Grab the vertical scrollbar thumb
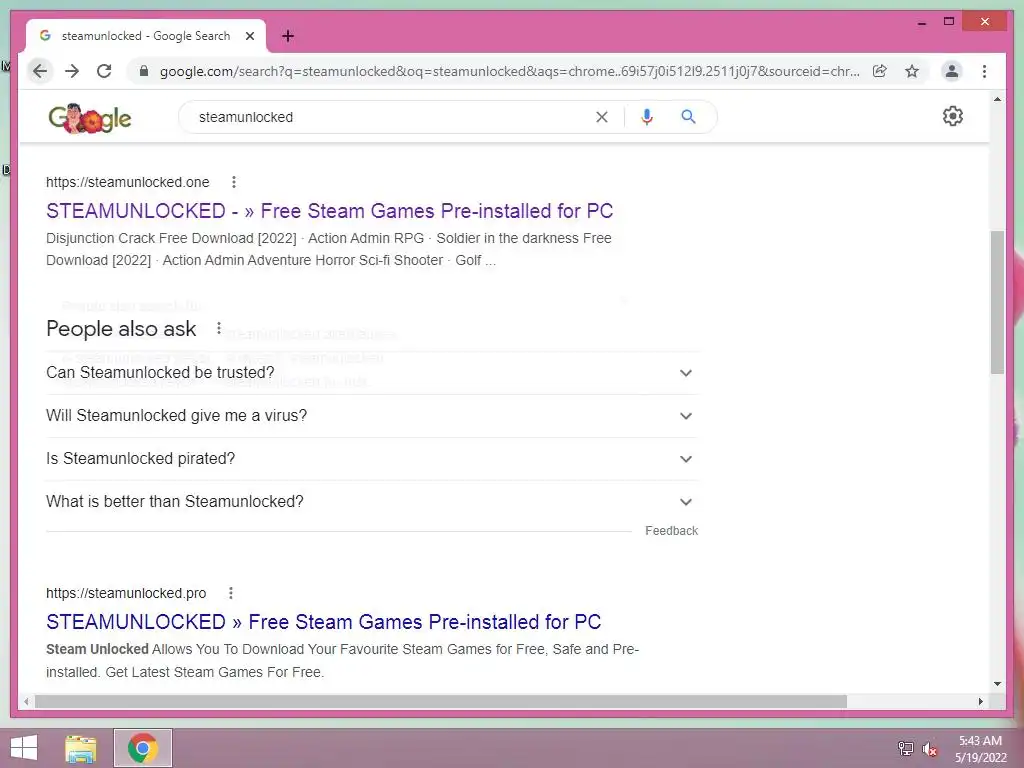 997,302
